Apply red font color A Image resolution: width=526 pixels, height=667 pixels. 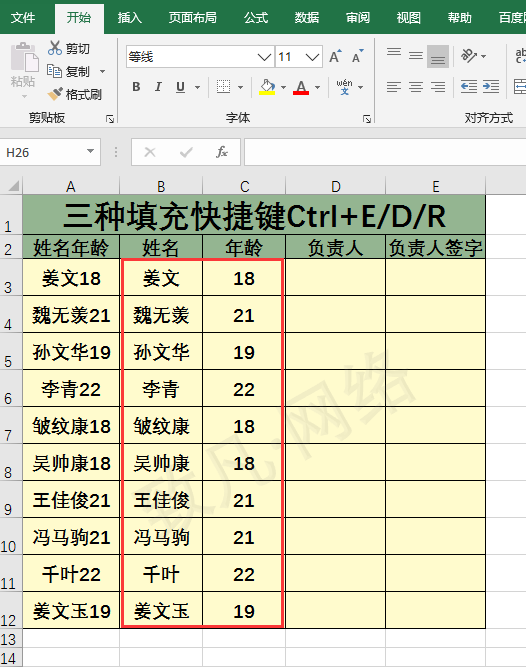301,87
